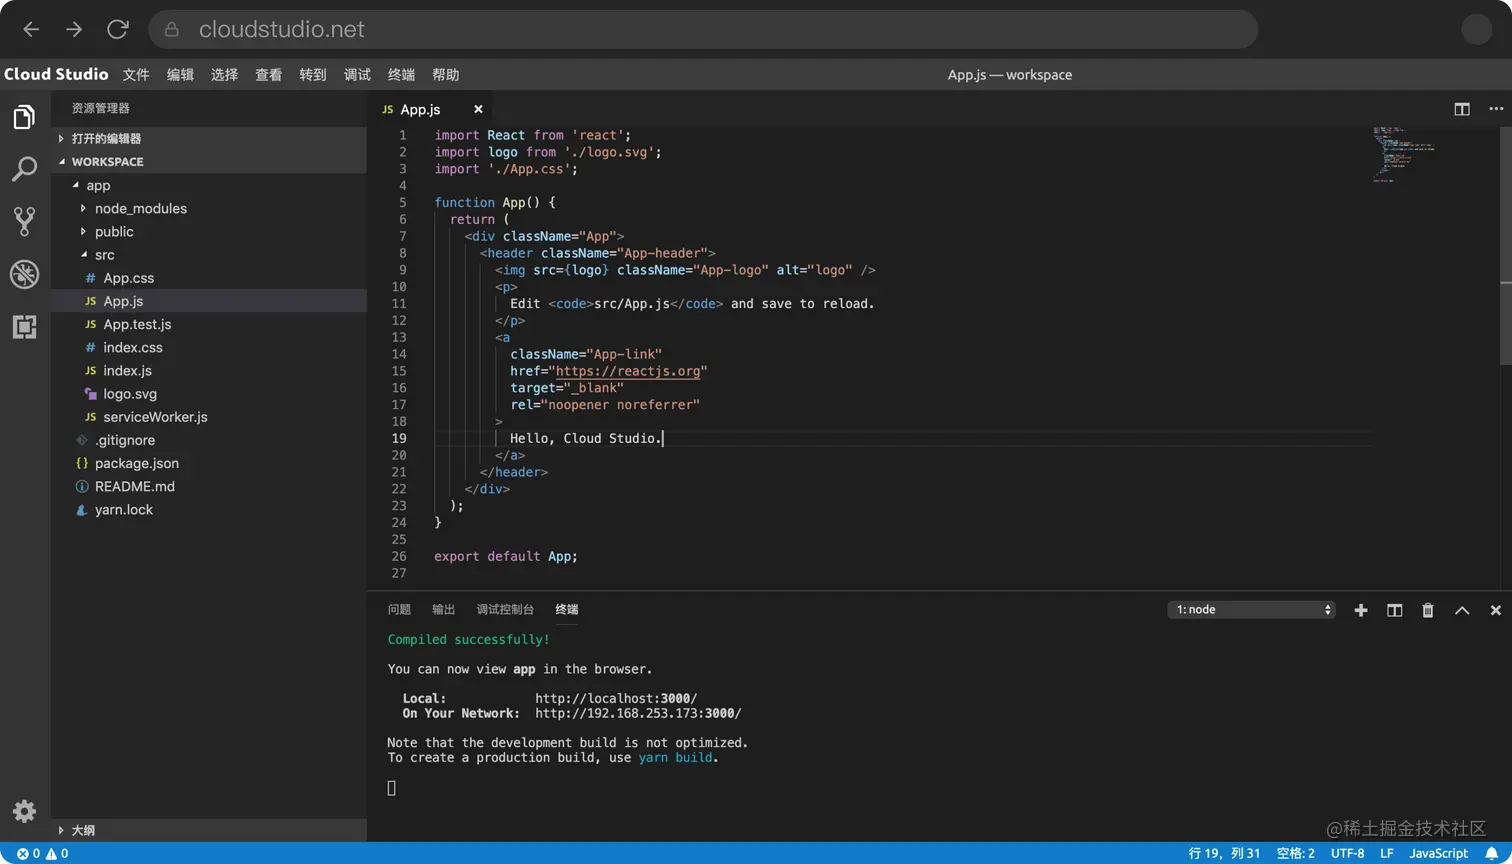The width and height of the screenshot is (1512, 864).
Task: Click the browser profile avatar circle
Action: point(1477,29)
